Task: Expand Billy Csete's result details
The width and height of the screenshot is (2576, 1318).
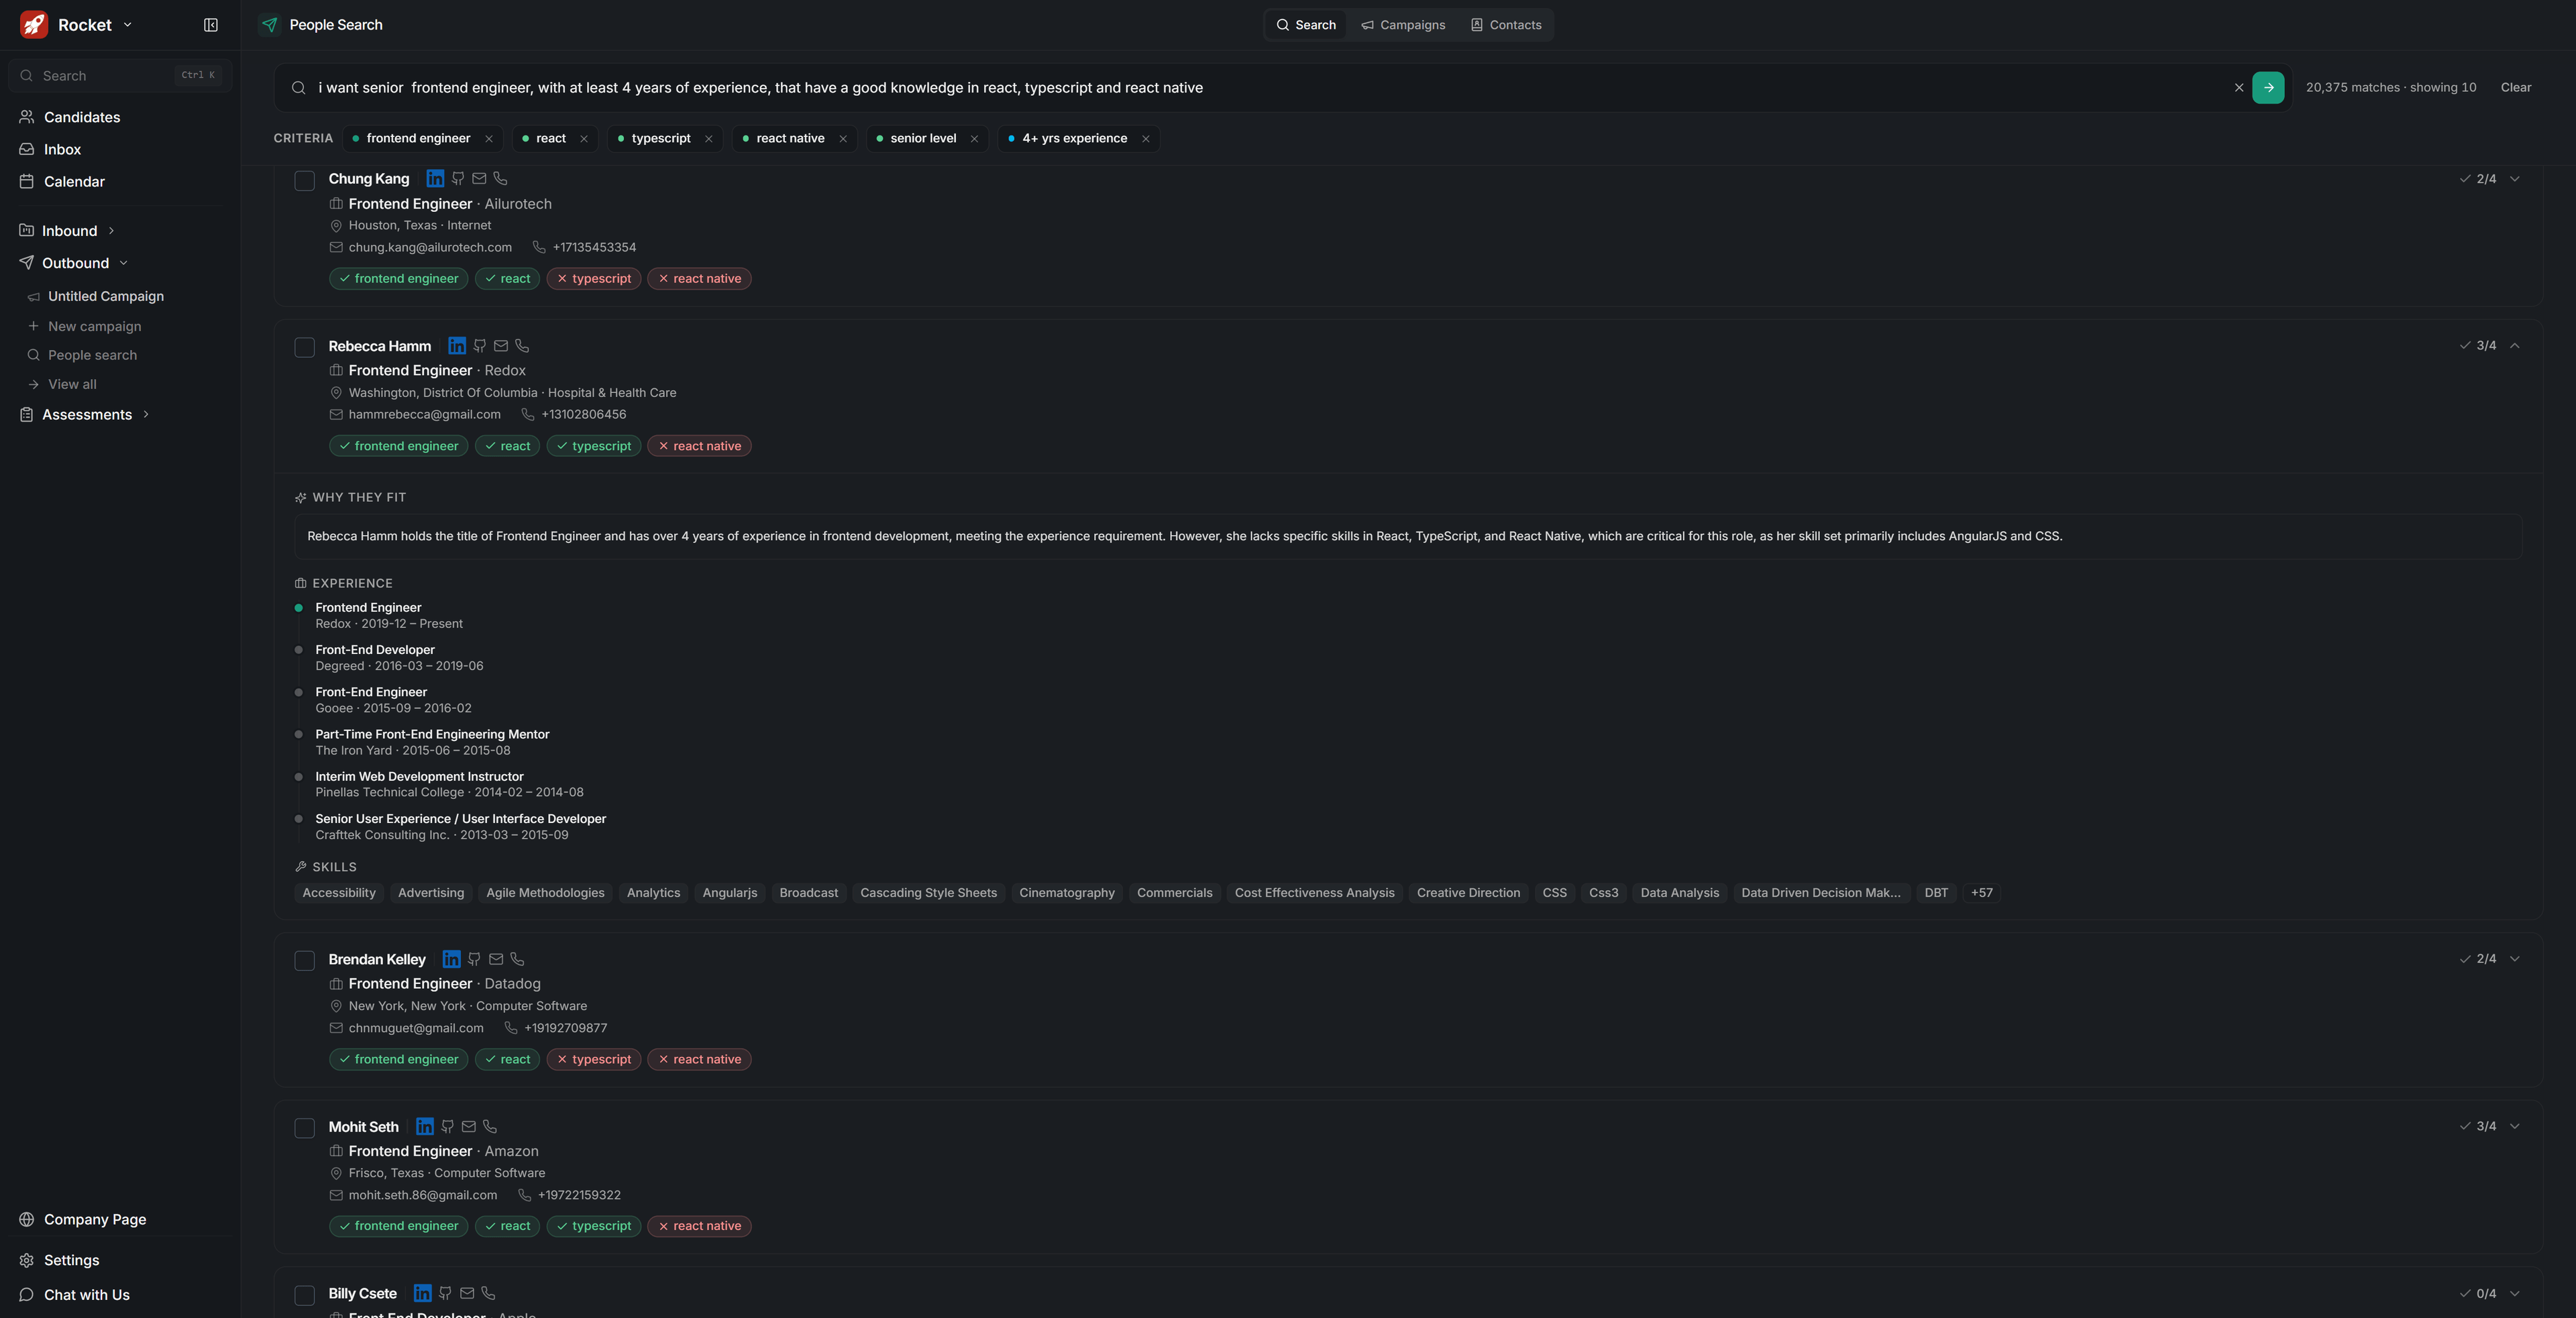Action: 2515,1294
